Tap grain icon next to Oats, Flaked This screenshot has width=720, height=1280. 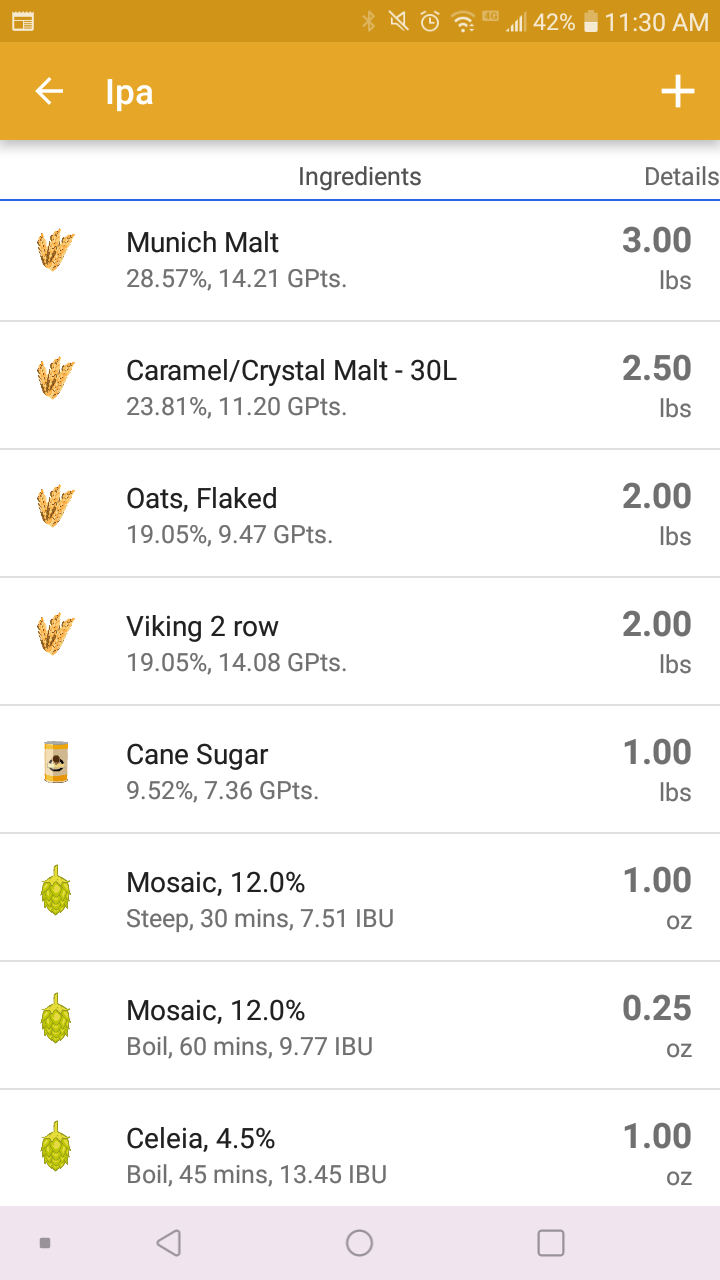tap(55, 506)
